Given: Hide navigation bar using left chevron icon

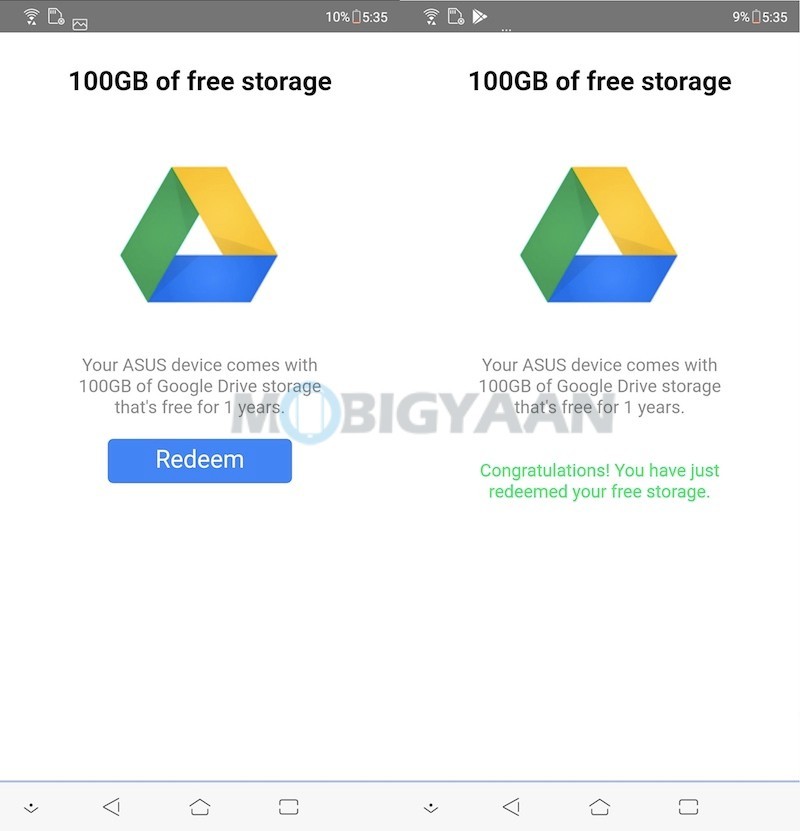Looking at the screenshot, I should 31,808.
